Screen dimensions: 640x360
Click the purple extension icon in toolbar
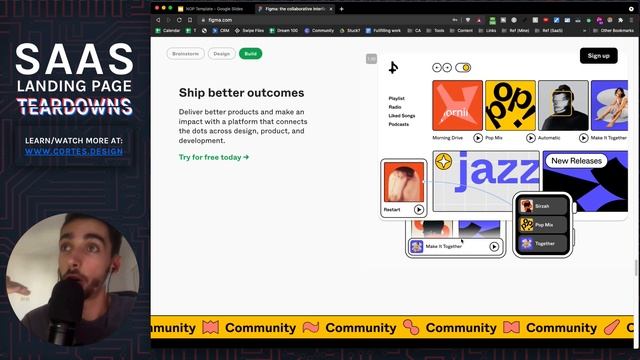(x=599, y=20)
